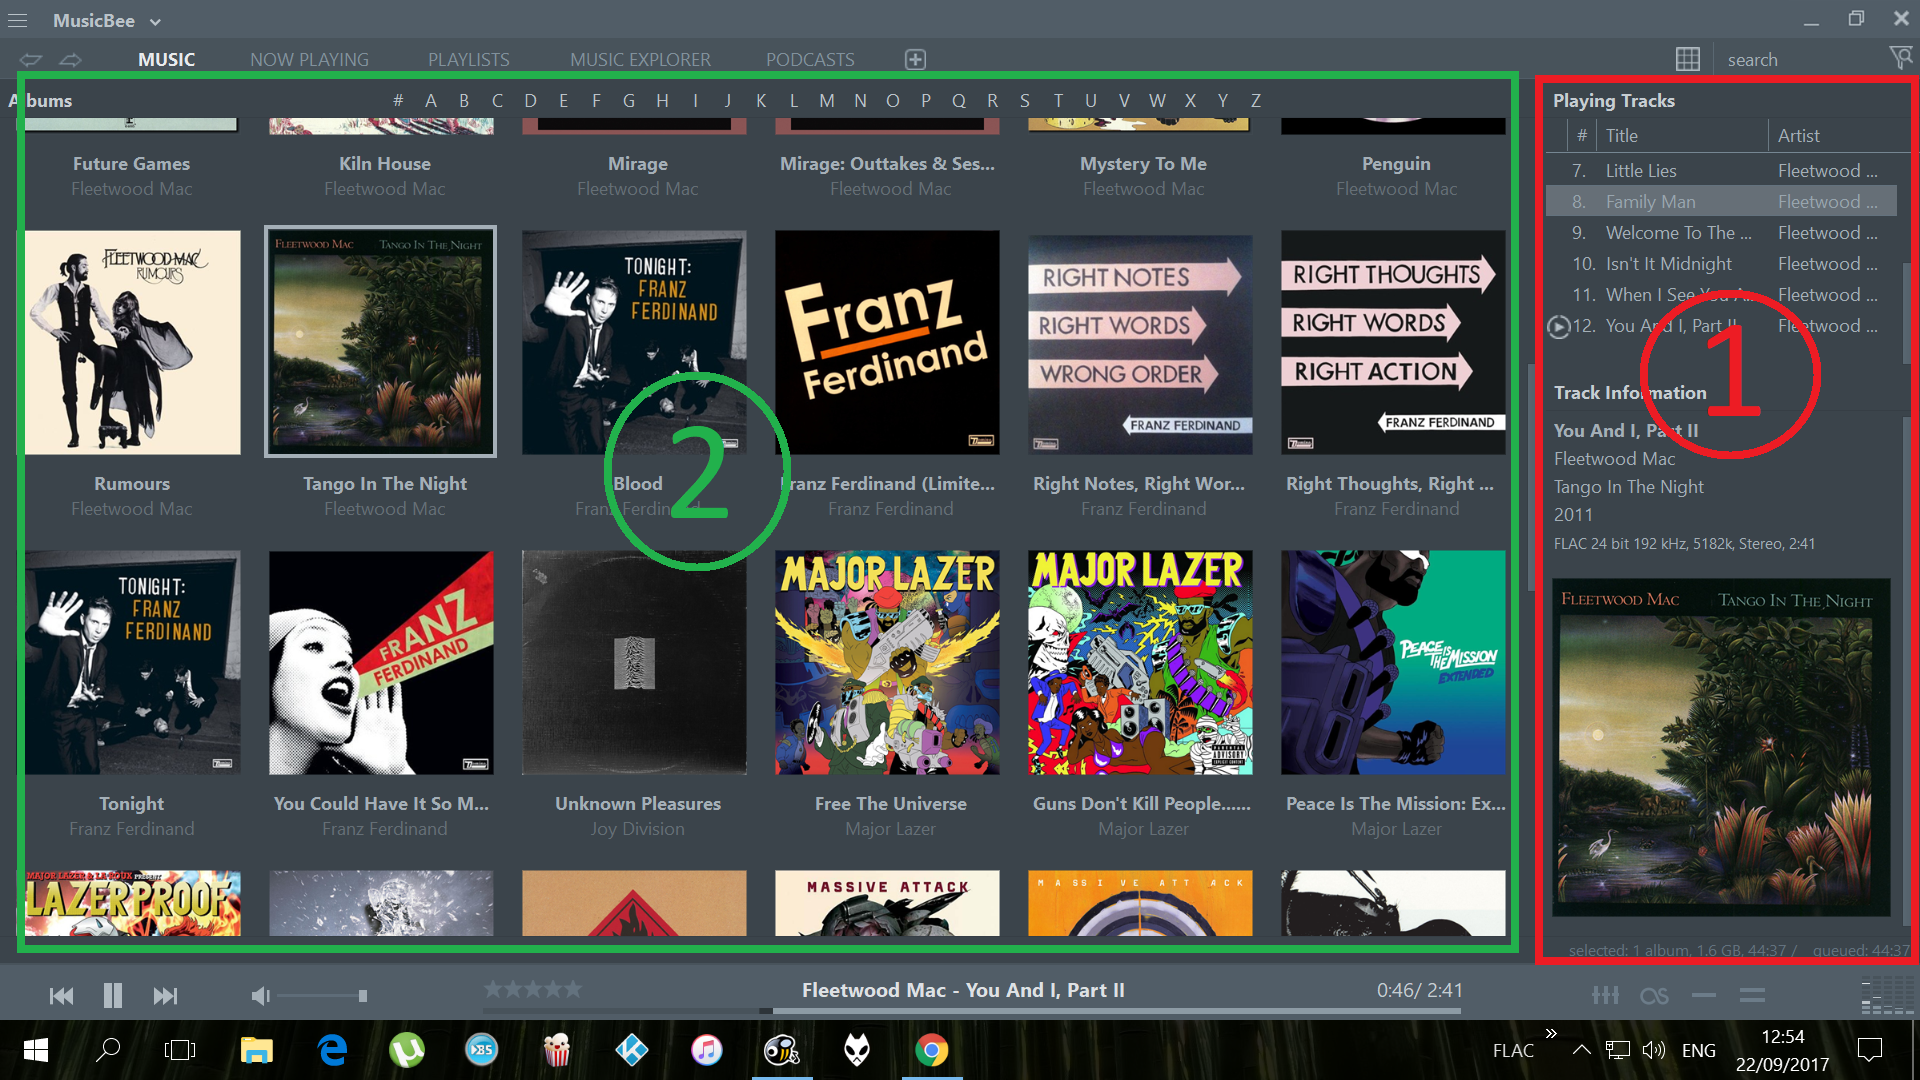Go back with the left arrow
The width and height of the screenshot is (1920, 1080).
(31, 60)
